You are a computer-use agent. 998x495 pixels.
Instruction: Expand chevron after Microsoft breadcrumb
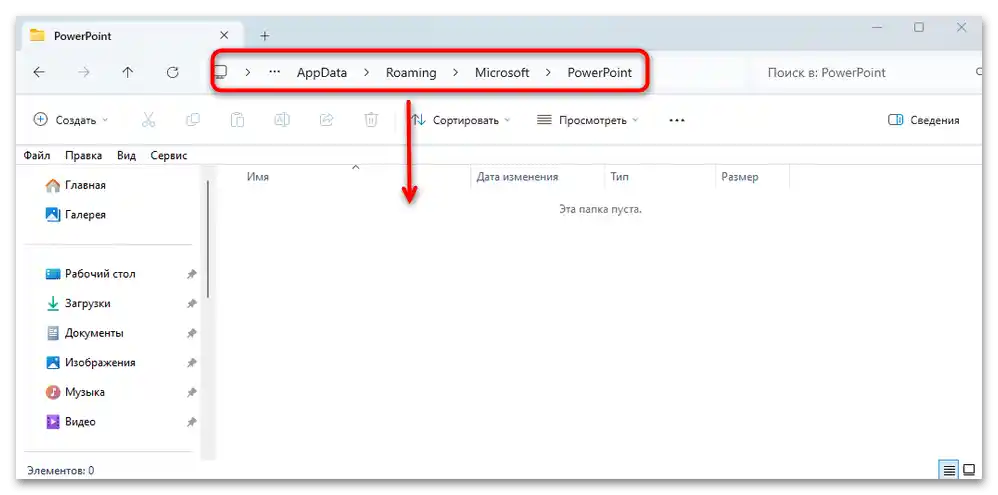[x=548, y=73]
